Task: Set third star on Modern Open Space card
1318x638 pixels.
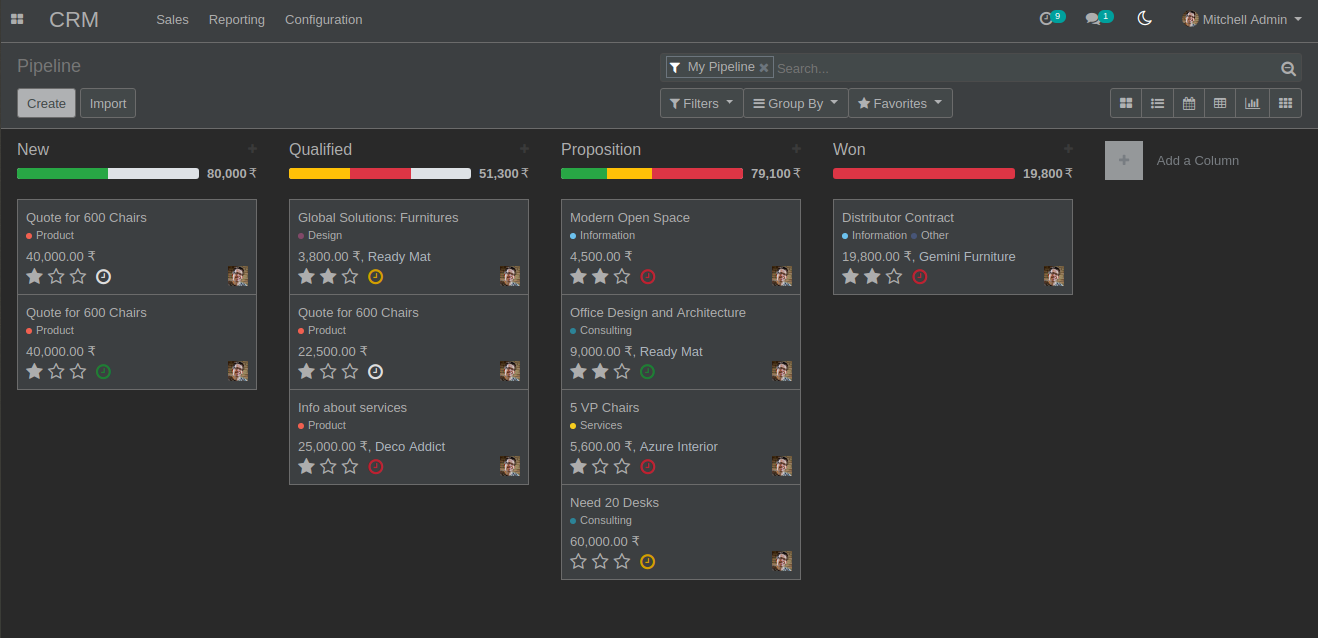Action: 622,276
